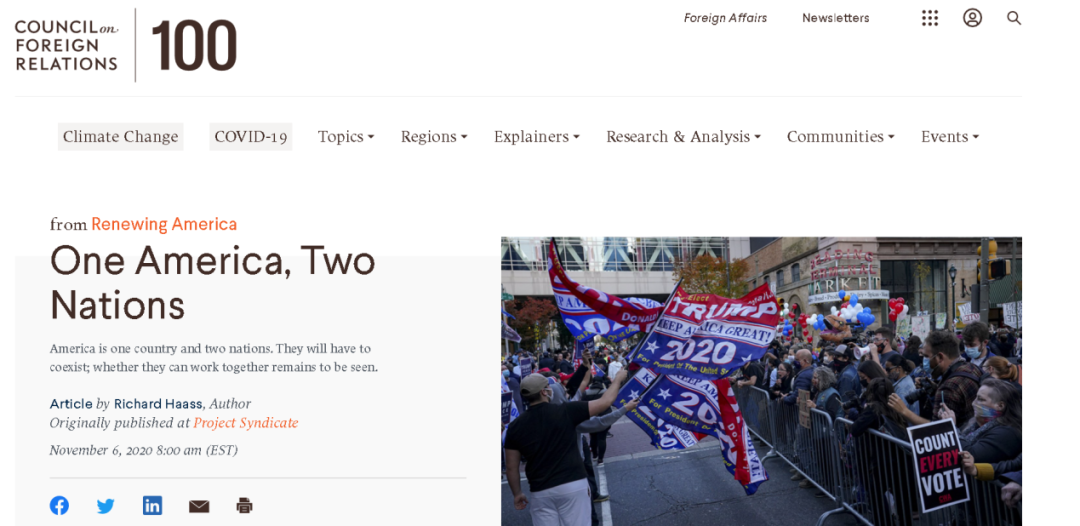Share article on Facebook
Image resolution: width=1080 pixels, height=526 pixels.
(x=59, y=505)
